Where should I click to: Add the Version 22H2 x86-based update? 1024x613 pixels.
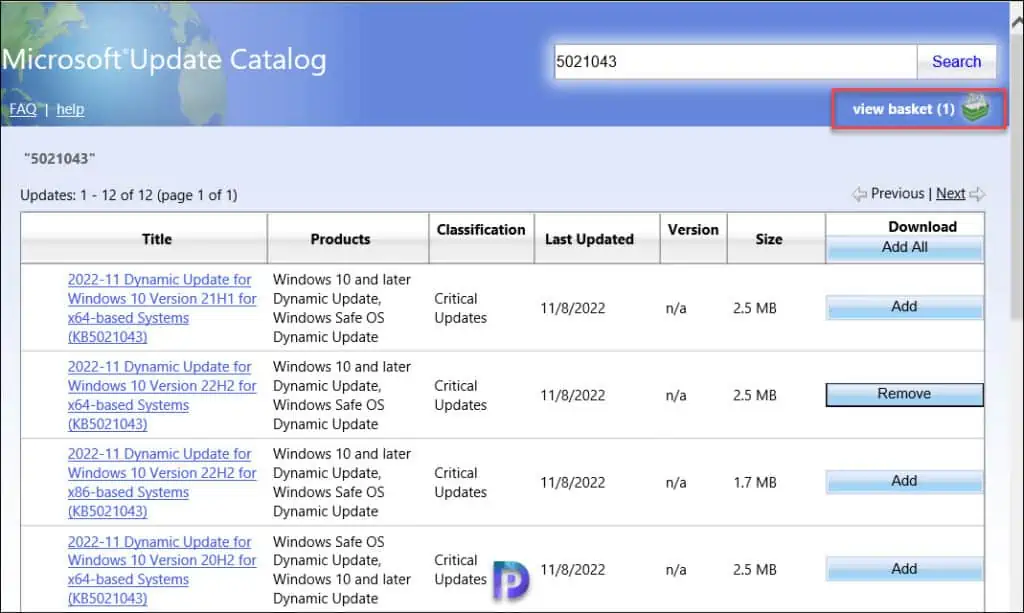(x=904, y=481)
